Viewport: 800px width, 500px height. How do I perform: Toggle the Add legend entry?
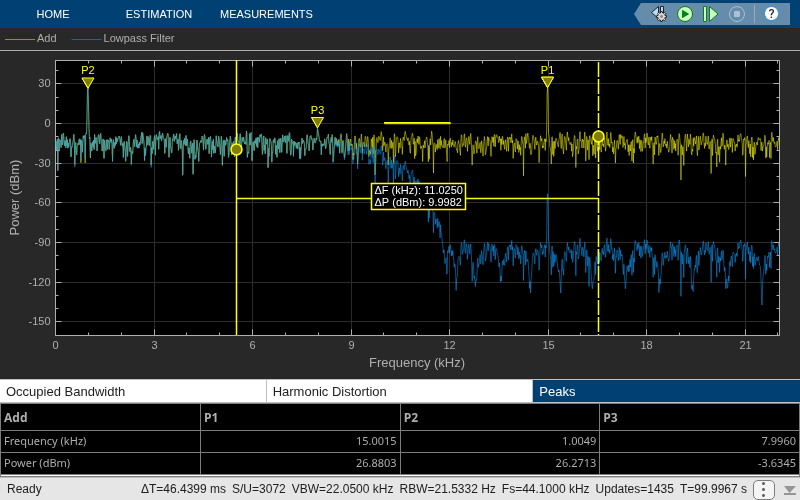[31, 38]
